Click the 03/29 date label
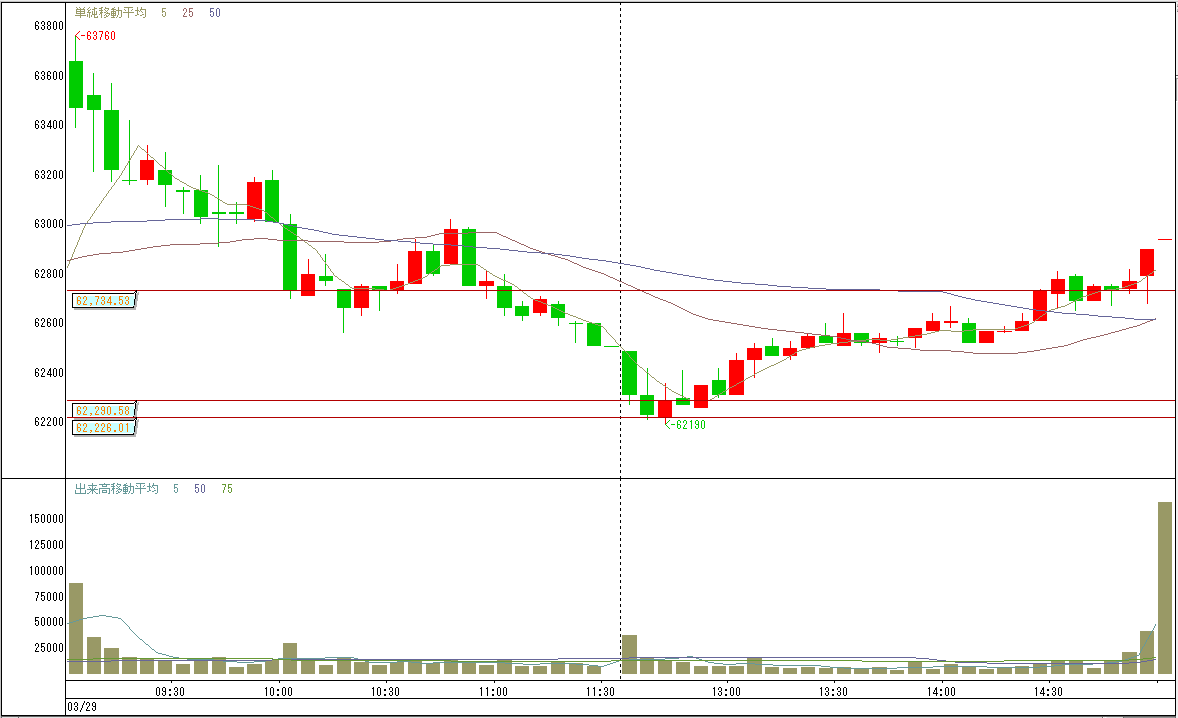Screen dimensions: 1178x718 (x=82, y=707)
